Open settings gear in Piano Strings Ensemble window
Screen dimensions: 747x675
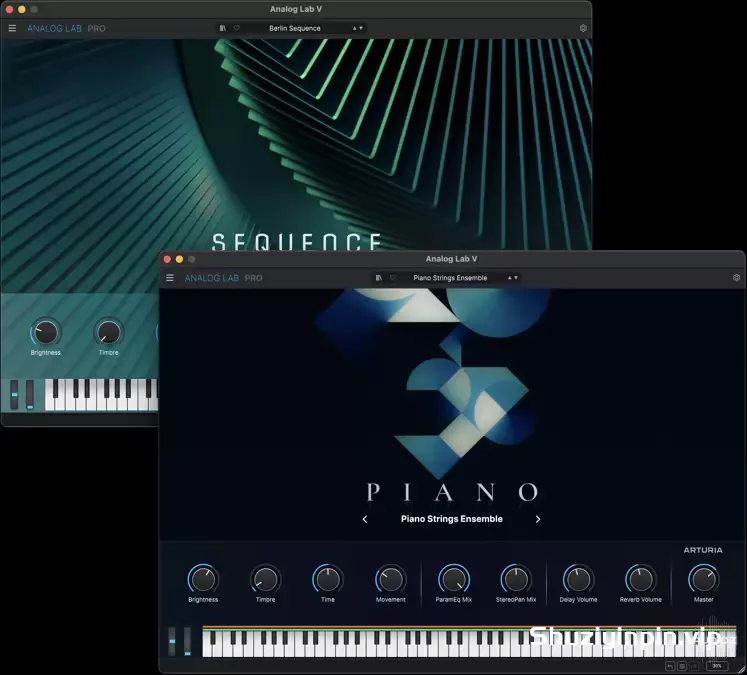[x=737, y=278]
